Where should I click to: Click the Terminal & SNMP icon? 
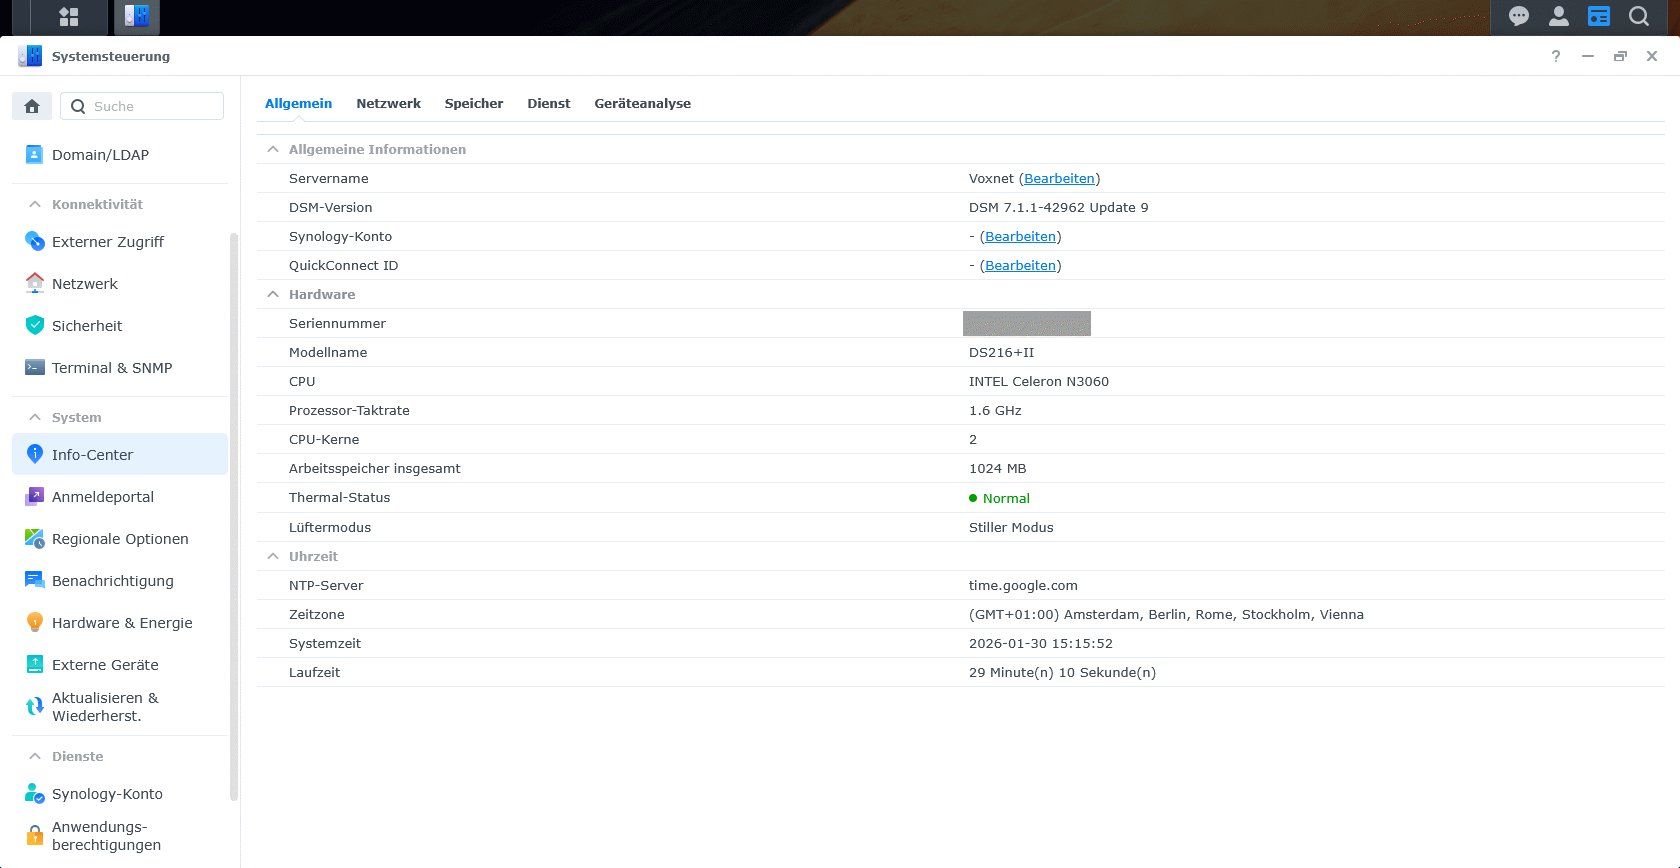coord(34,368)
